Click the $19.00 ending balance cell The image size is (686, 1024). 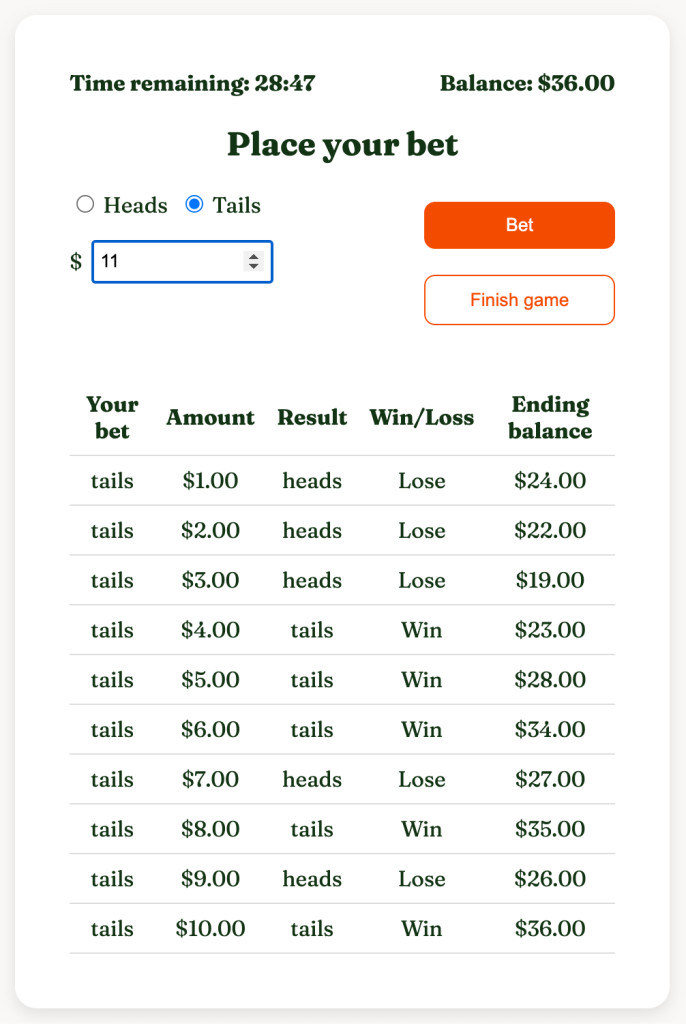tap(550, 581)
